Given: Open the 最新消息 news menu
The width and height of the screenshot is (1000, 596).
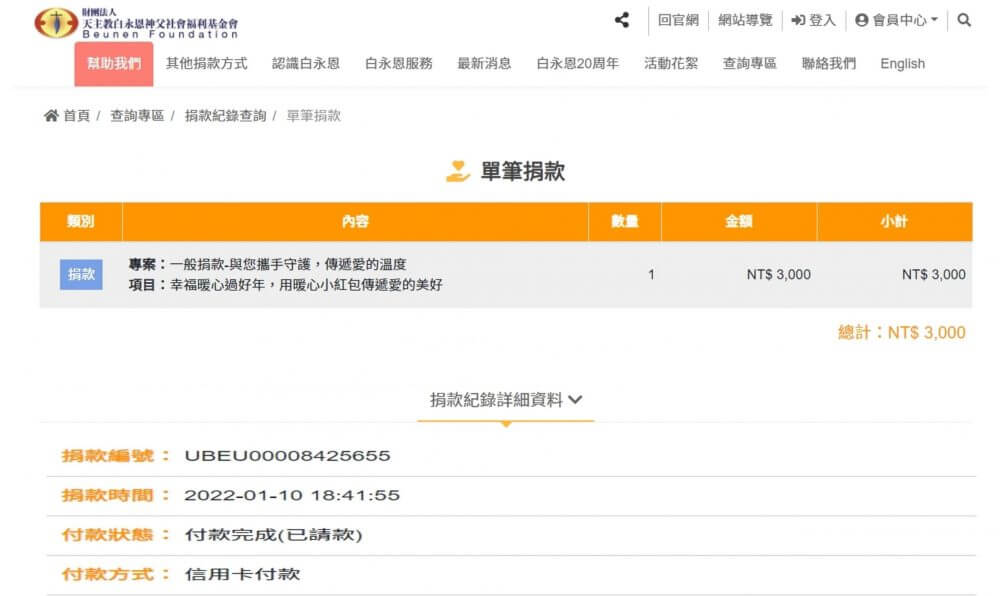Looking at the screenshot, I should pyautogui.click(x=484, y=64).
